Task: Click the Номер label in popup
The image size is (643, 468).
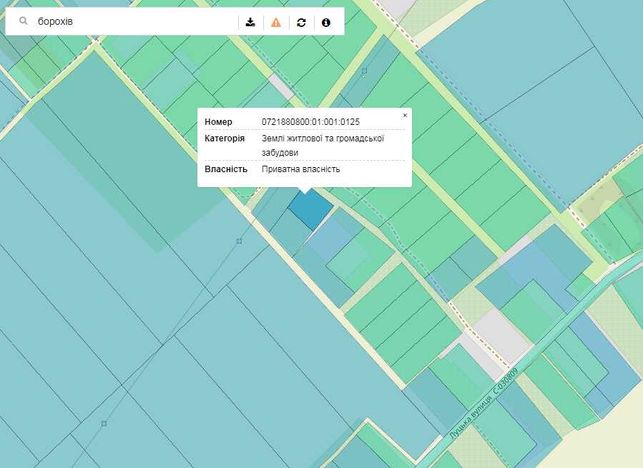Action: pos(218,122)
